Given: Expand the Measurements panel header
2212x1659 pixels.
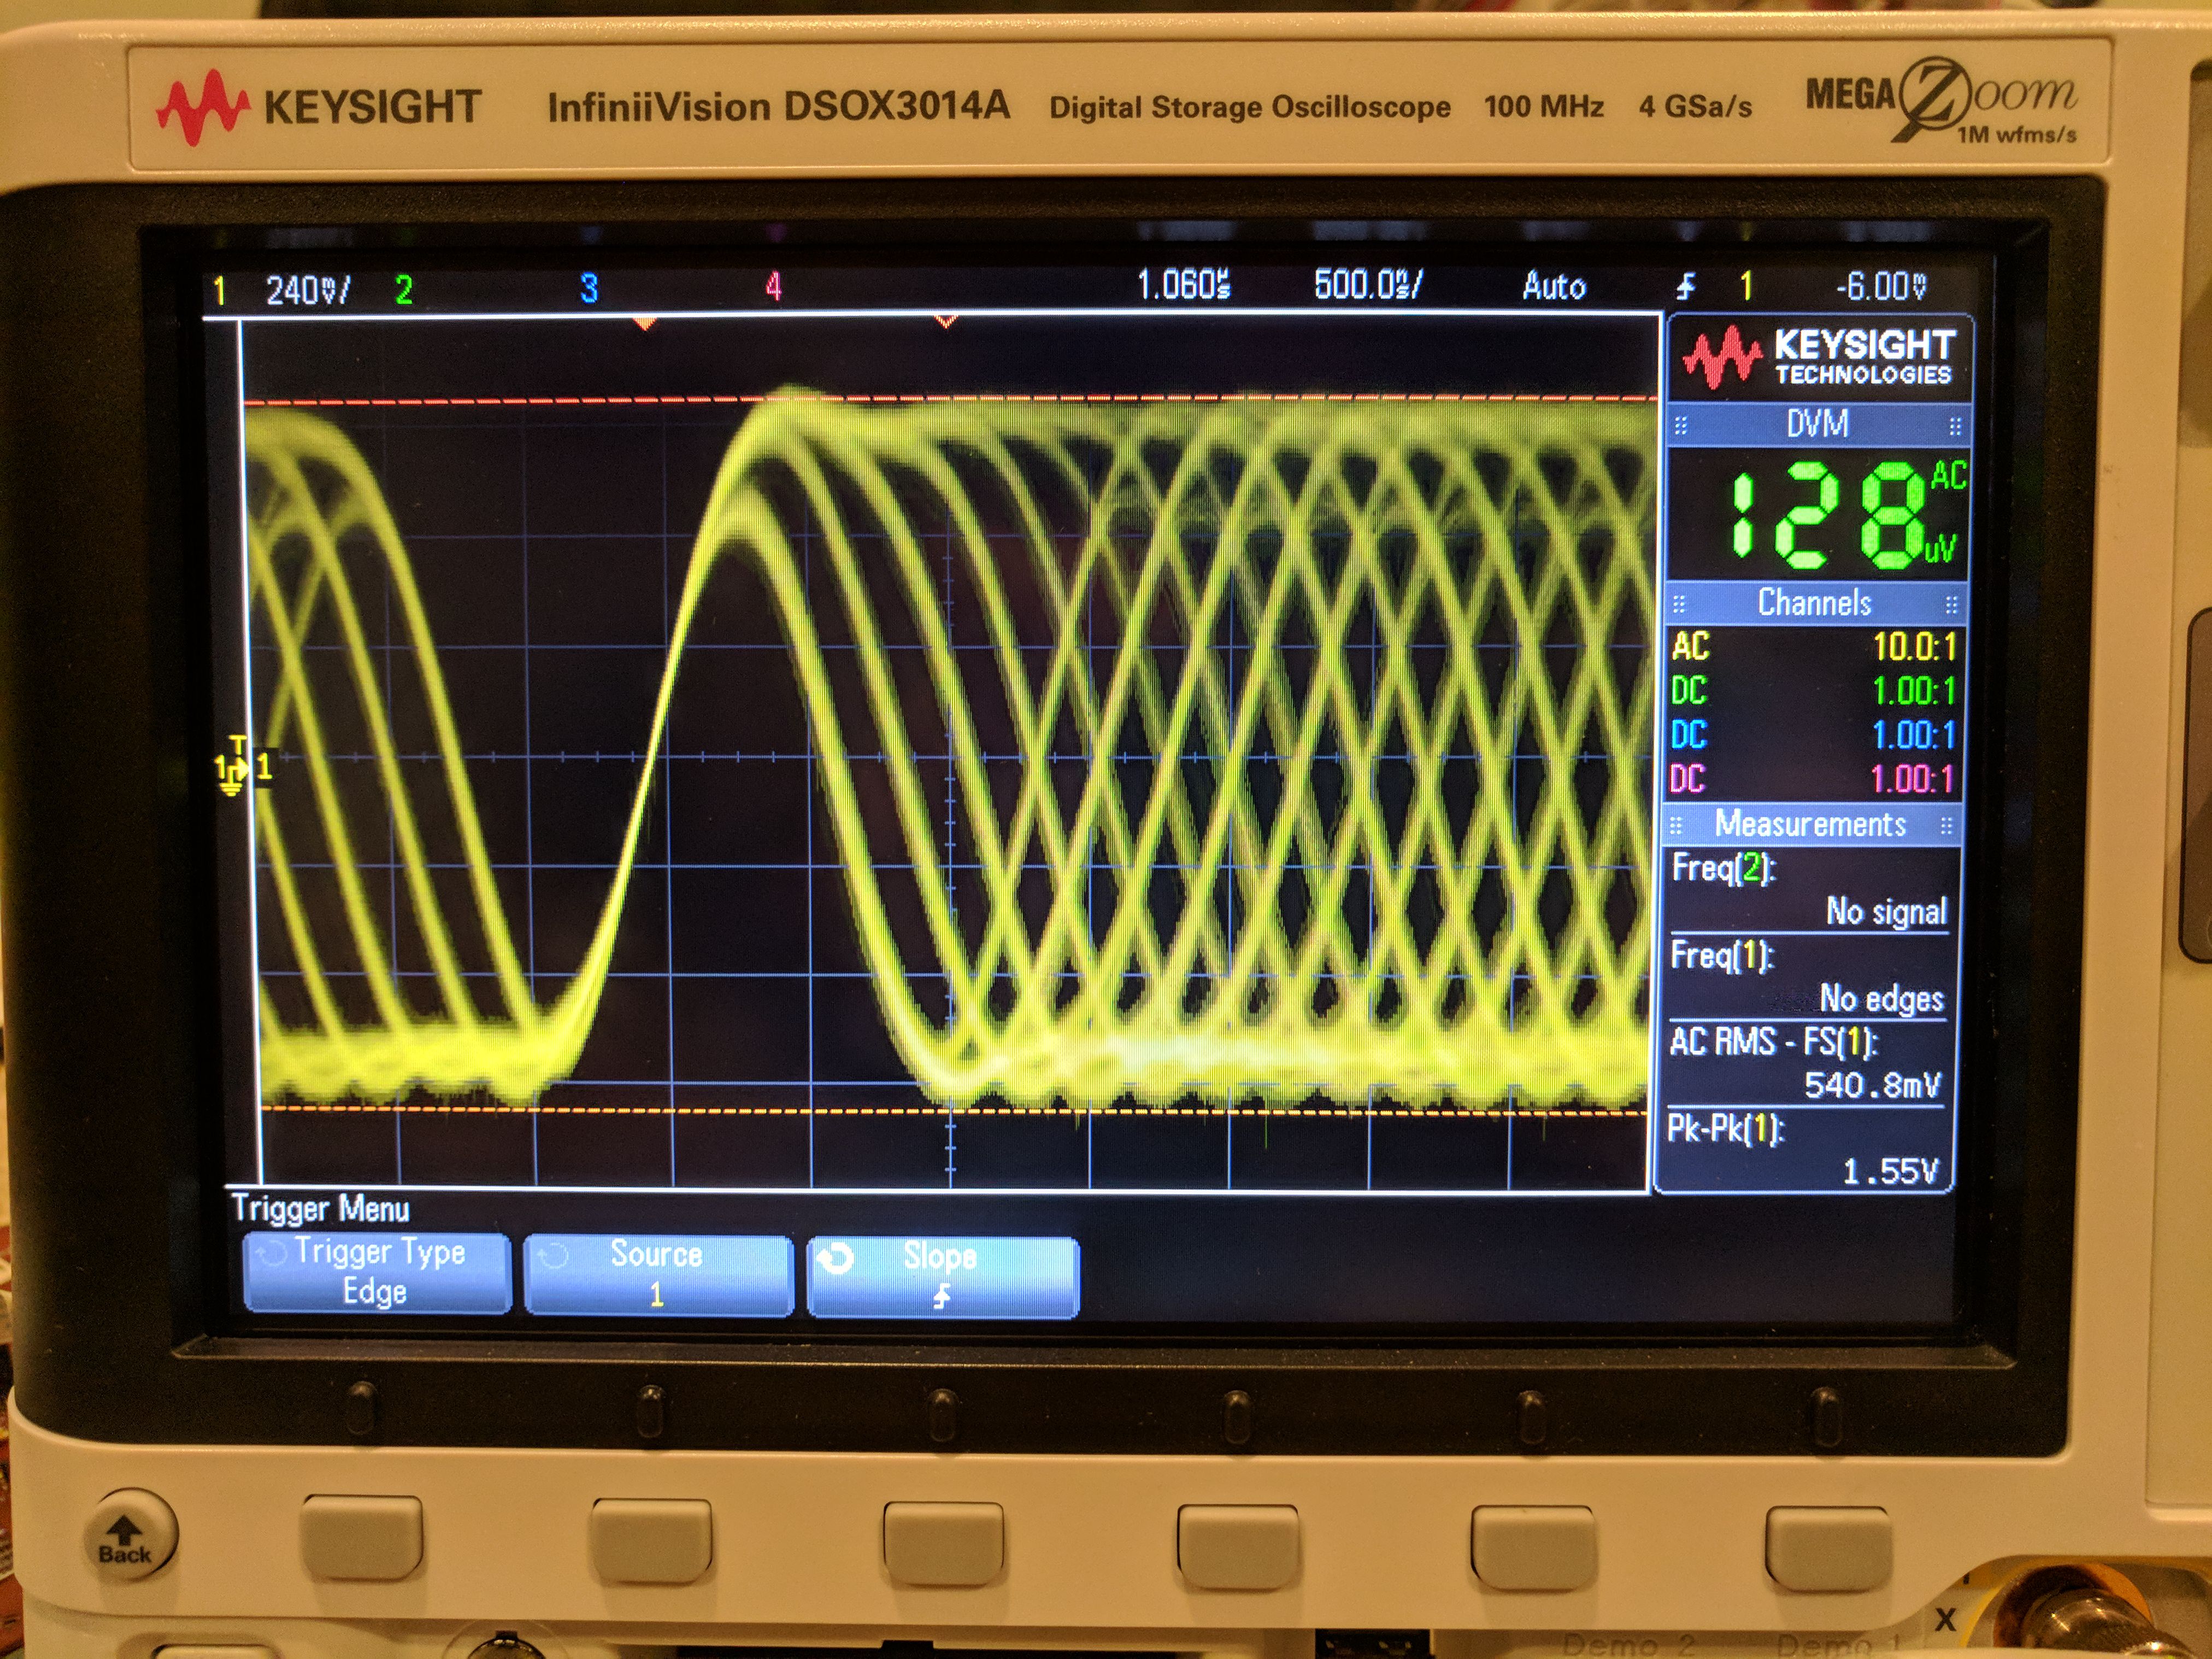Looking at the screenshot, I should 1811,825.
